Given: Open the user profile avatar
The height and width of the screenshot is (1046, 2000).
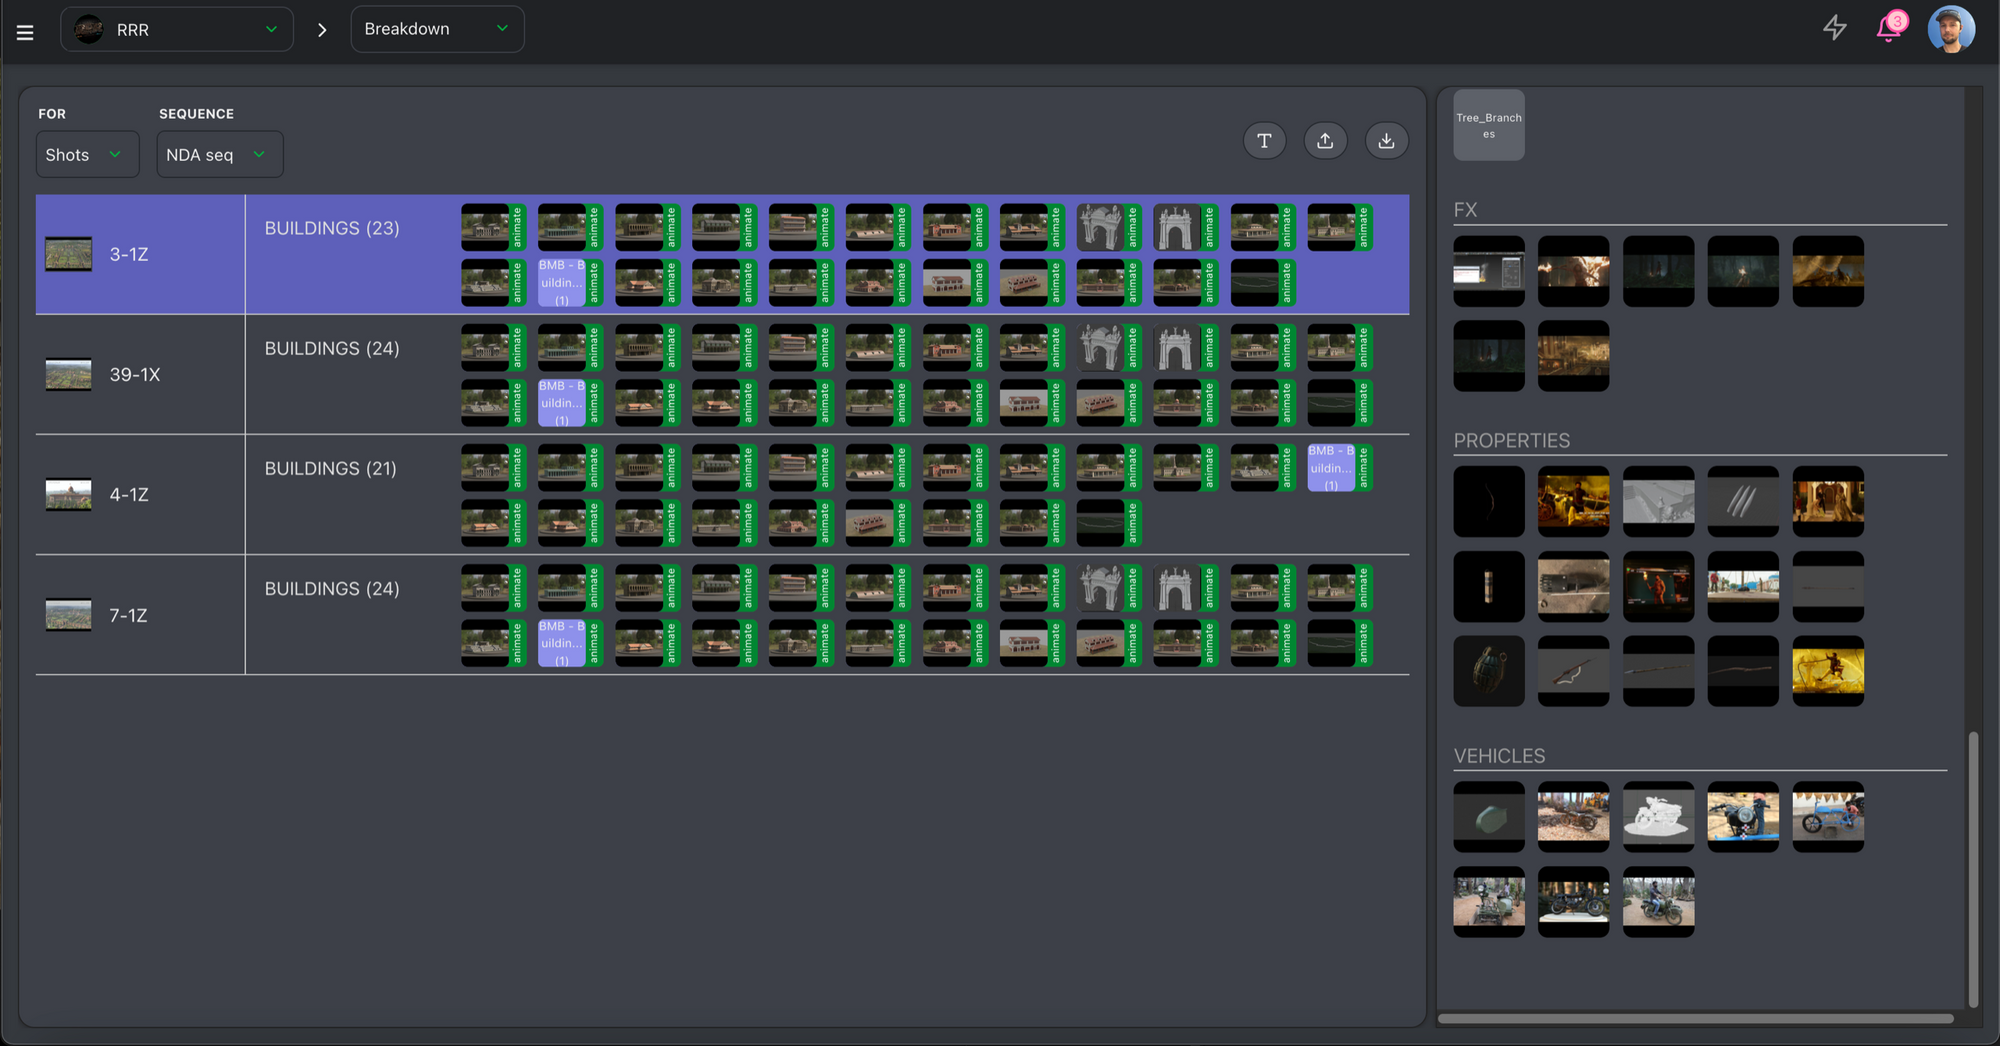Looking at the screenshot, I should tap(1950, 29).
